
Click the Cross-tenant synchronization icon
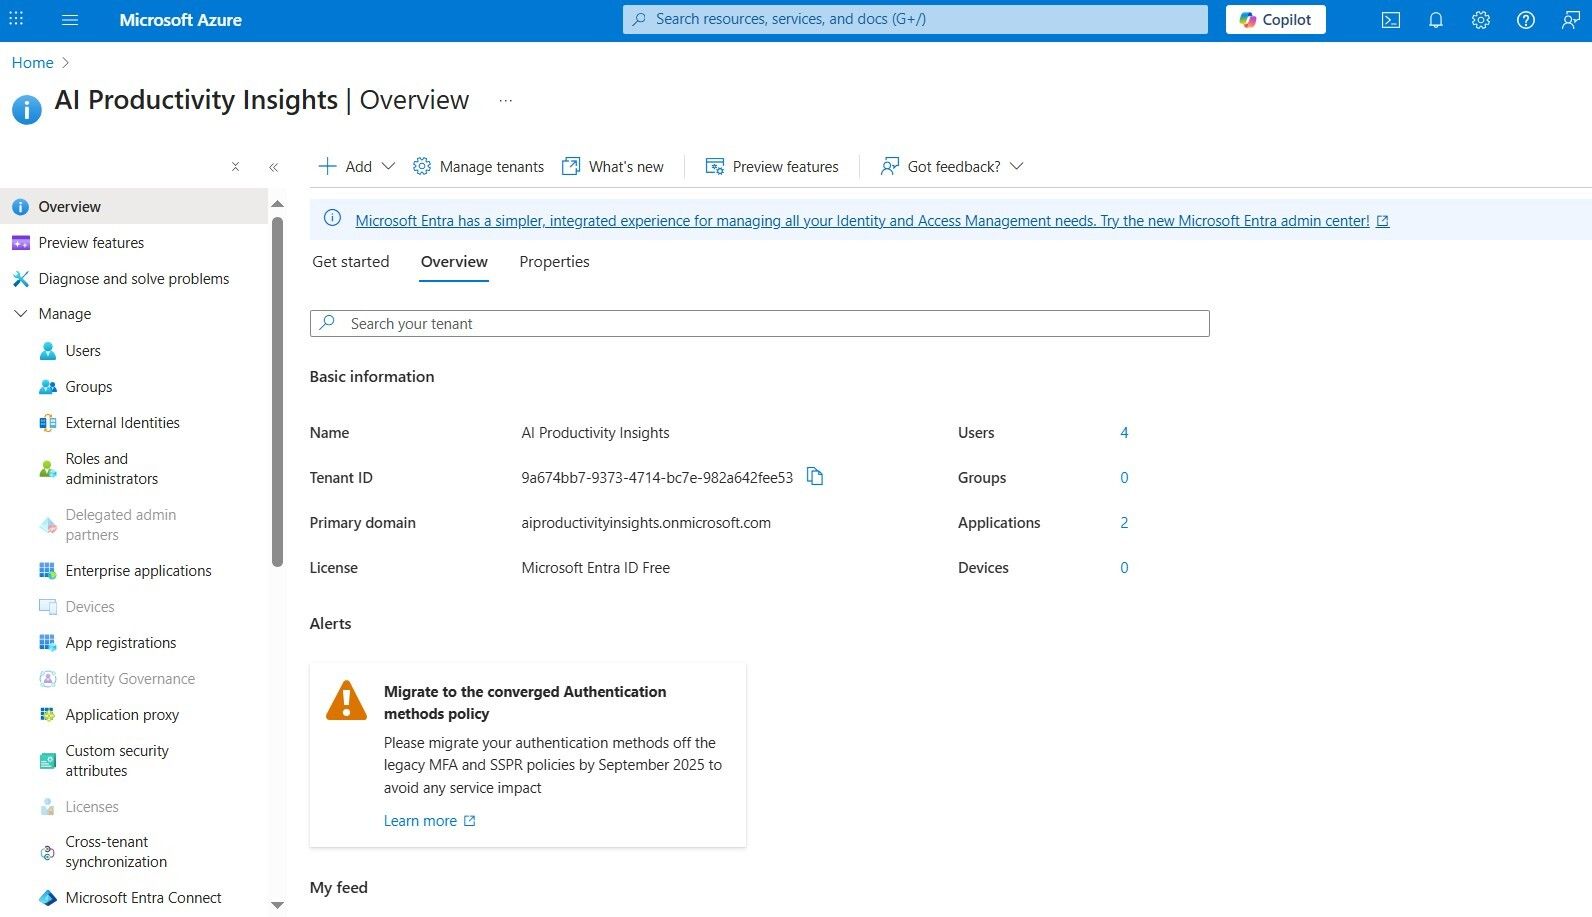coord(48,852)
